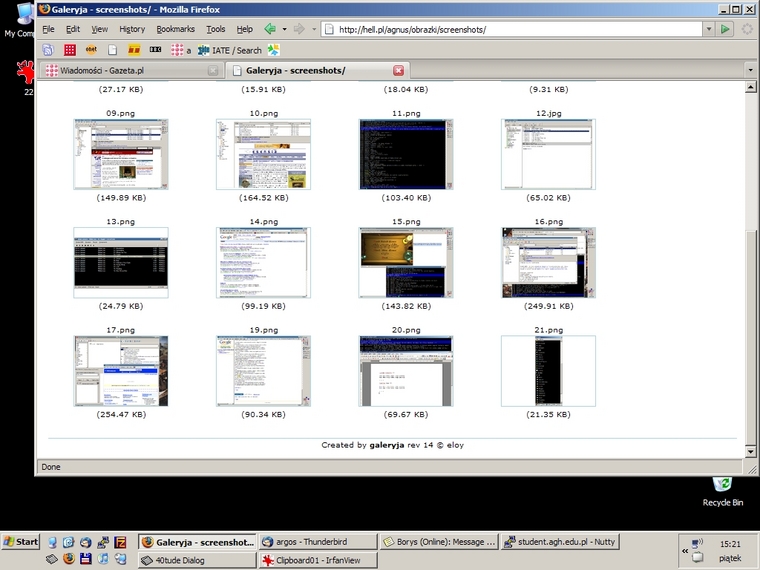This screenshot has width=760, height=570.
Task: Click the Start button
Action: (x=20, y=542)
